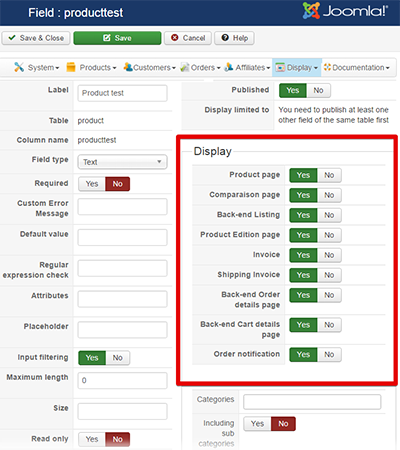Viewport: 400px width, 450px height.
Task: Click the Placeholder input field
Action: tap(122, 330)
